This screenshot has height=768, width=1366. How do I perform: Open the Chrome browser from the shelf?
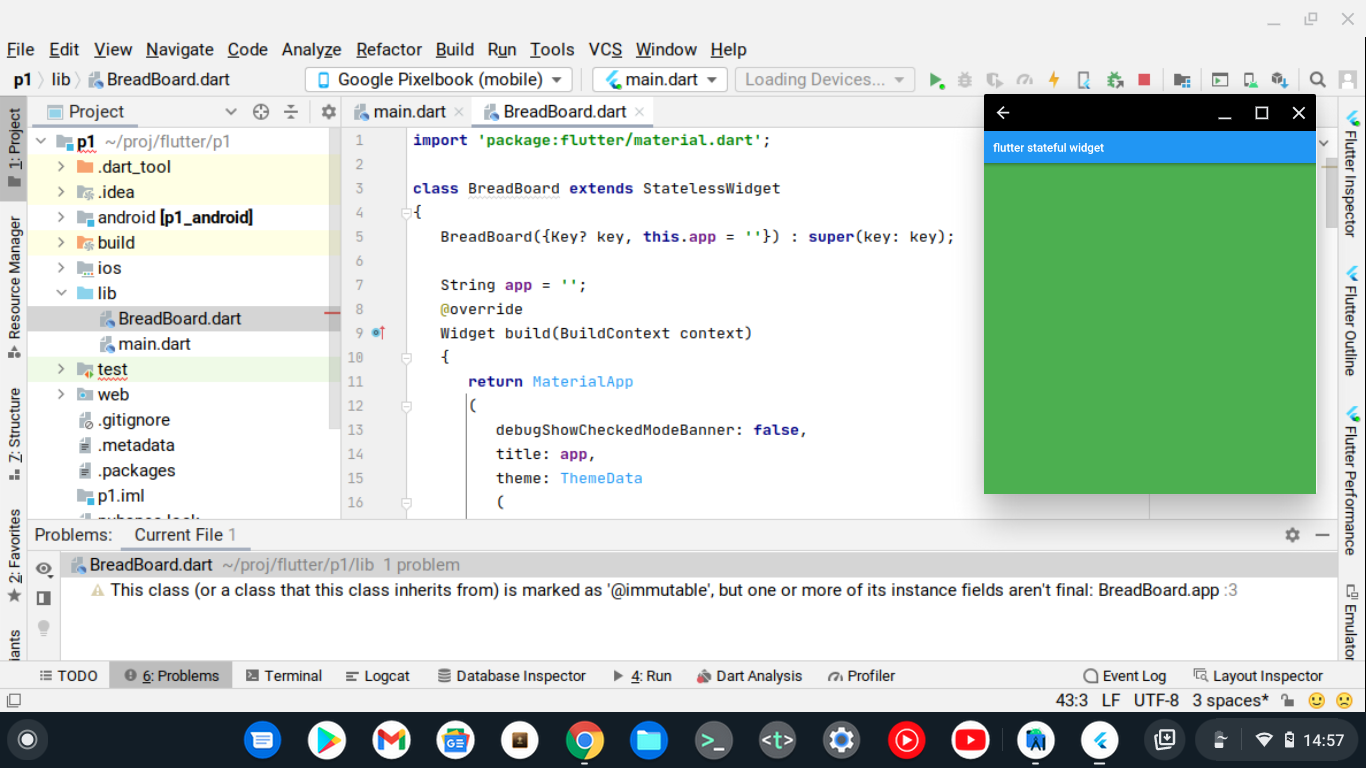pyautogui.click(x=585, y=740)
